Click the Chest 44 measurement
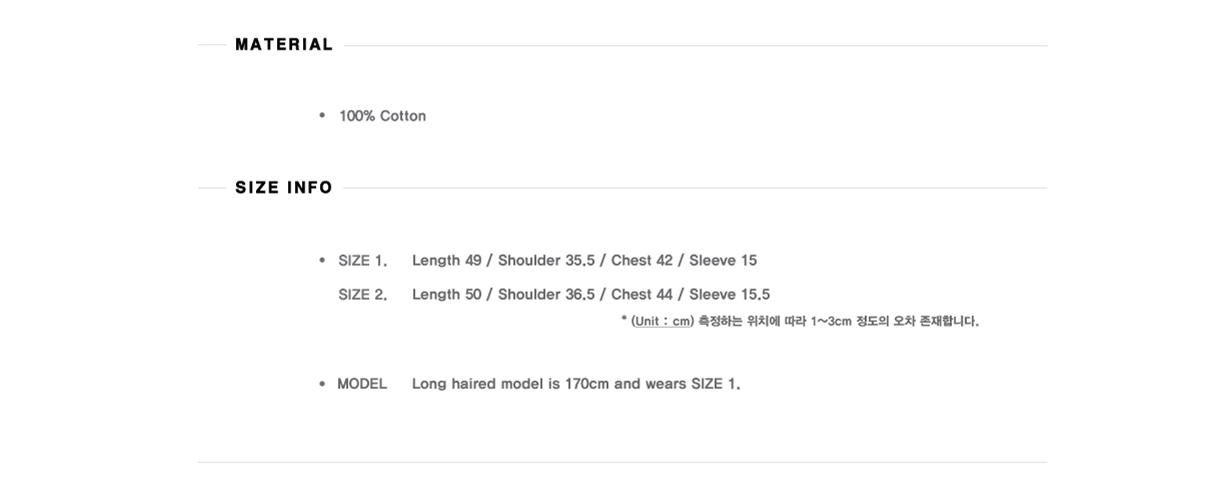The width and height of the screenshot is (1220, 500). [x=642, y=294]
